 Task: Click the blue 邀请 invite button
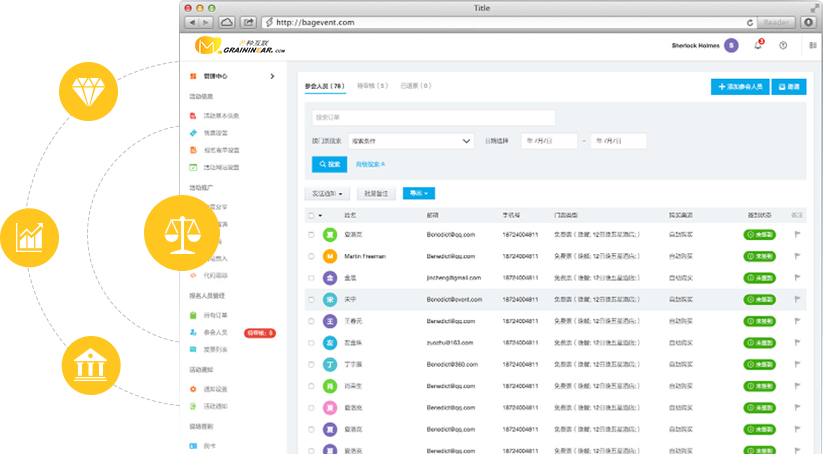pyautogui.click(x=789, y=87)
